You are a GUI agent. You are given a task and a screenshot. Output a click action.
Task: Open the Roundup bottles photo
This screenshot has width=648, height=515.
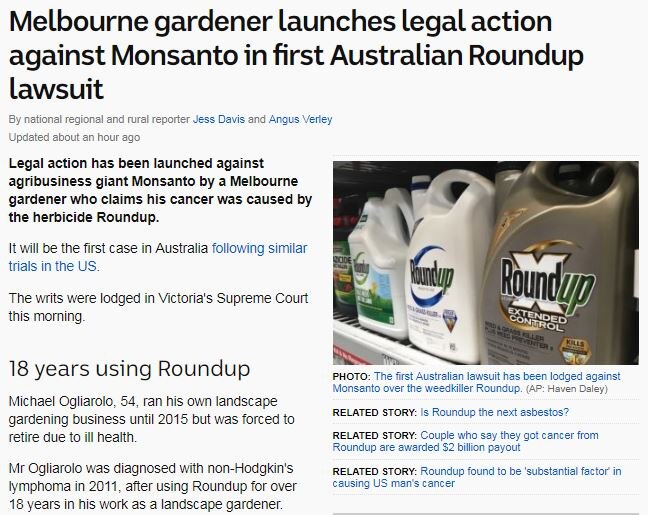[x=486, y=263]
